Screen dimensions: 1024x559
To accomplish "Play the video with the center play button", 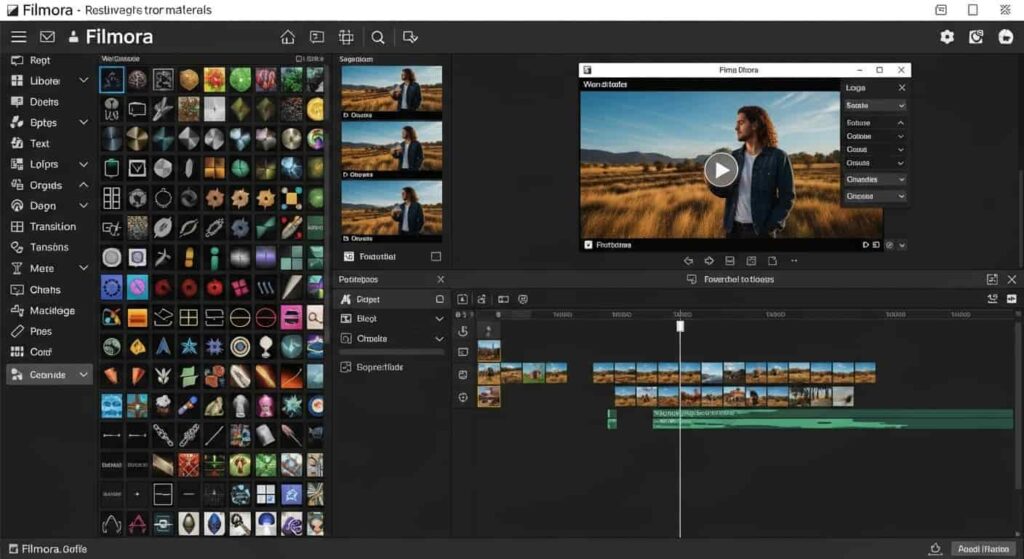I will click(x=721, y=170).
